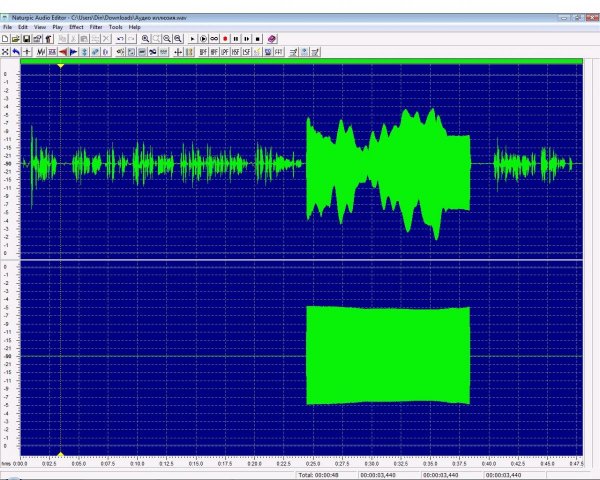Open the Edit menu
This screenshot has height=480, width=600.
[x=23, y=27]
